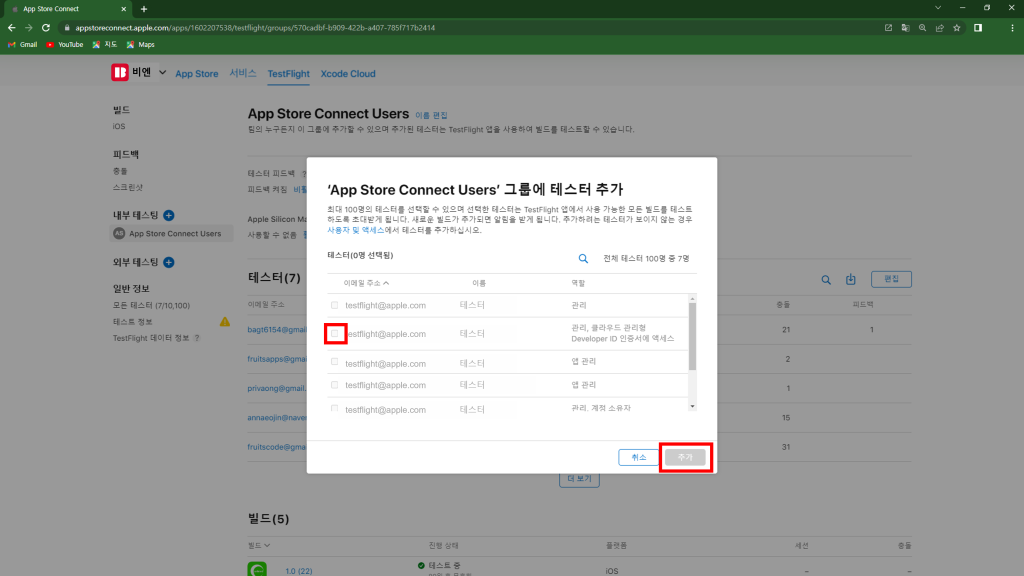This screenshot has height=576, width=1024.
Task: Click the 추가 button to add testers
Action: 685,457
